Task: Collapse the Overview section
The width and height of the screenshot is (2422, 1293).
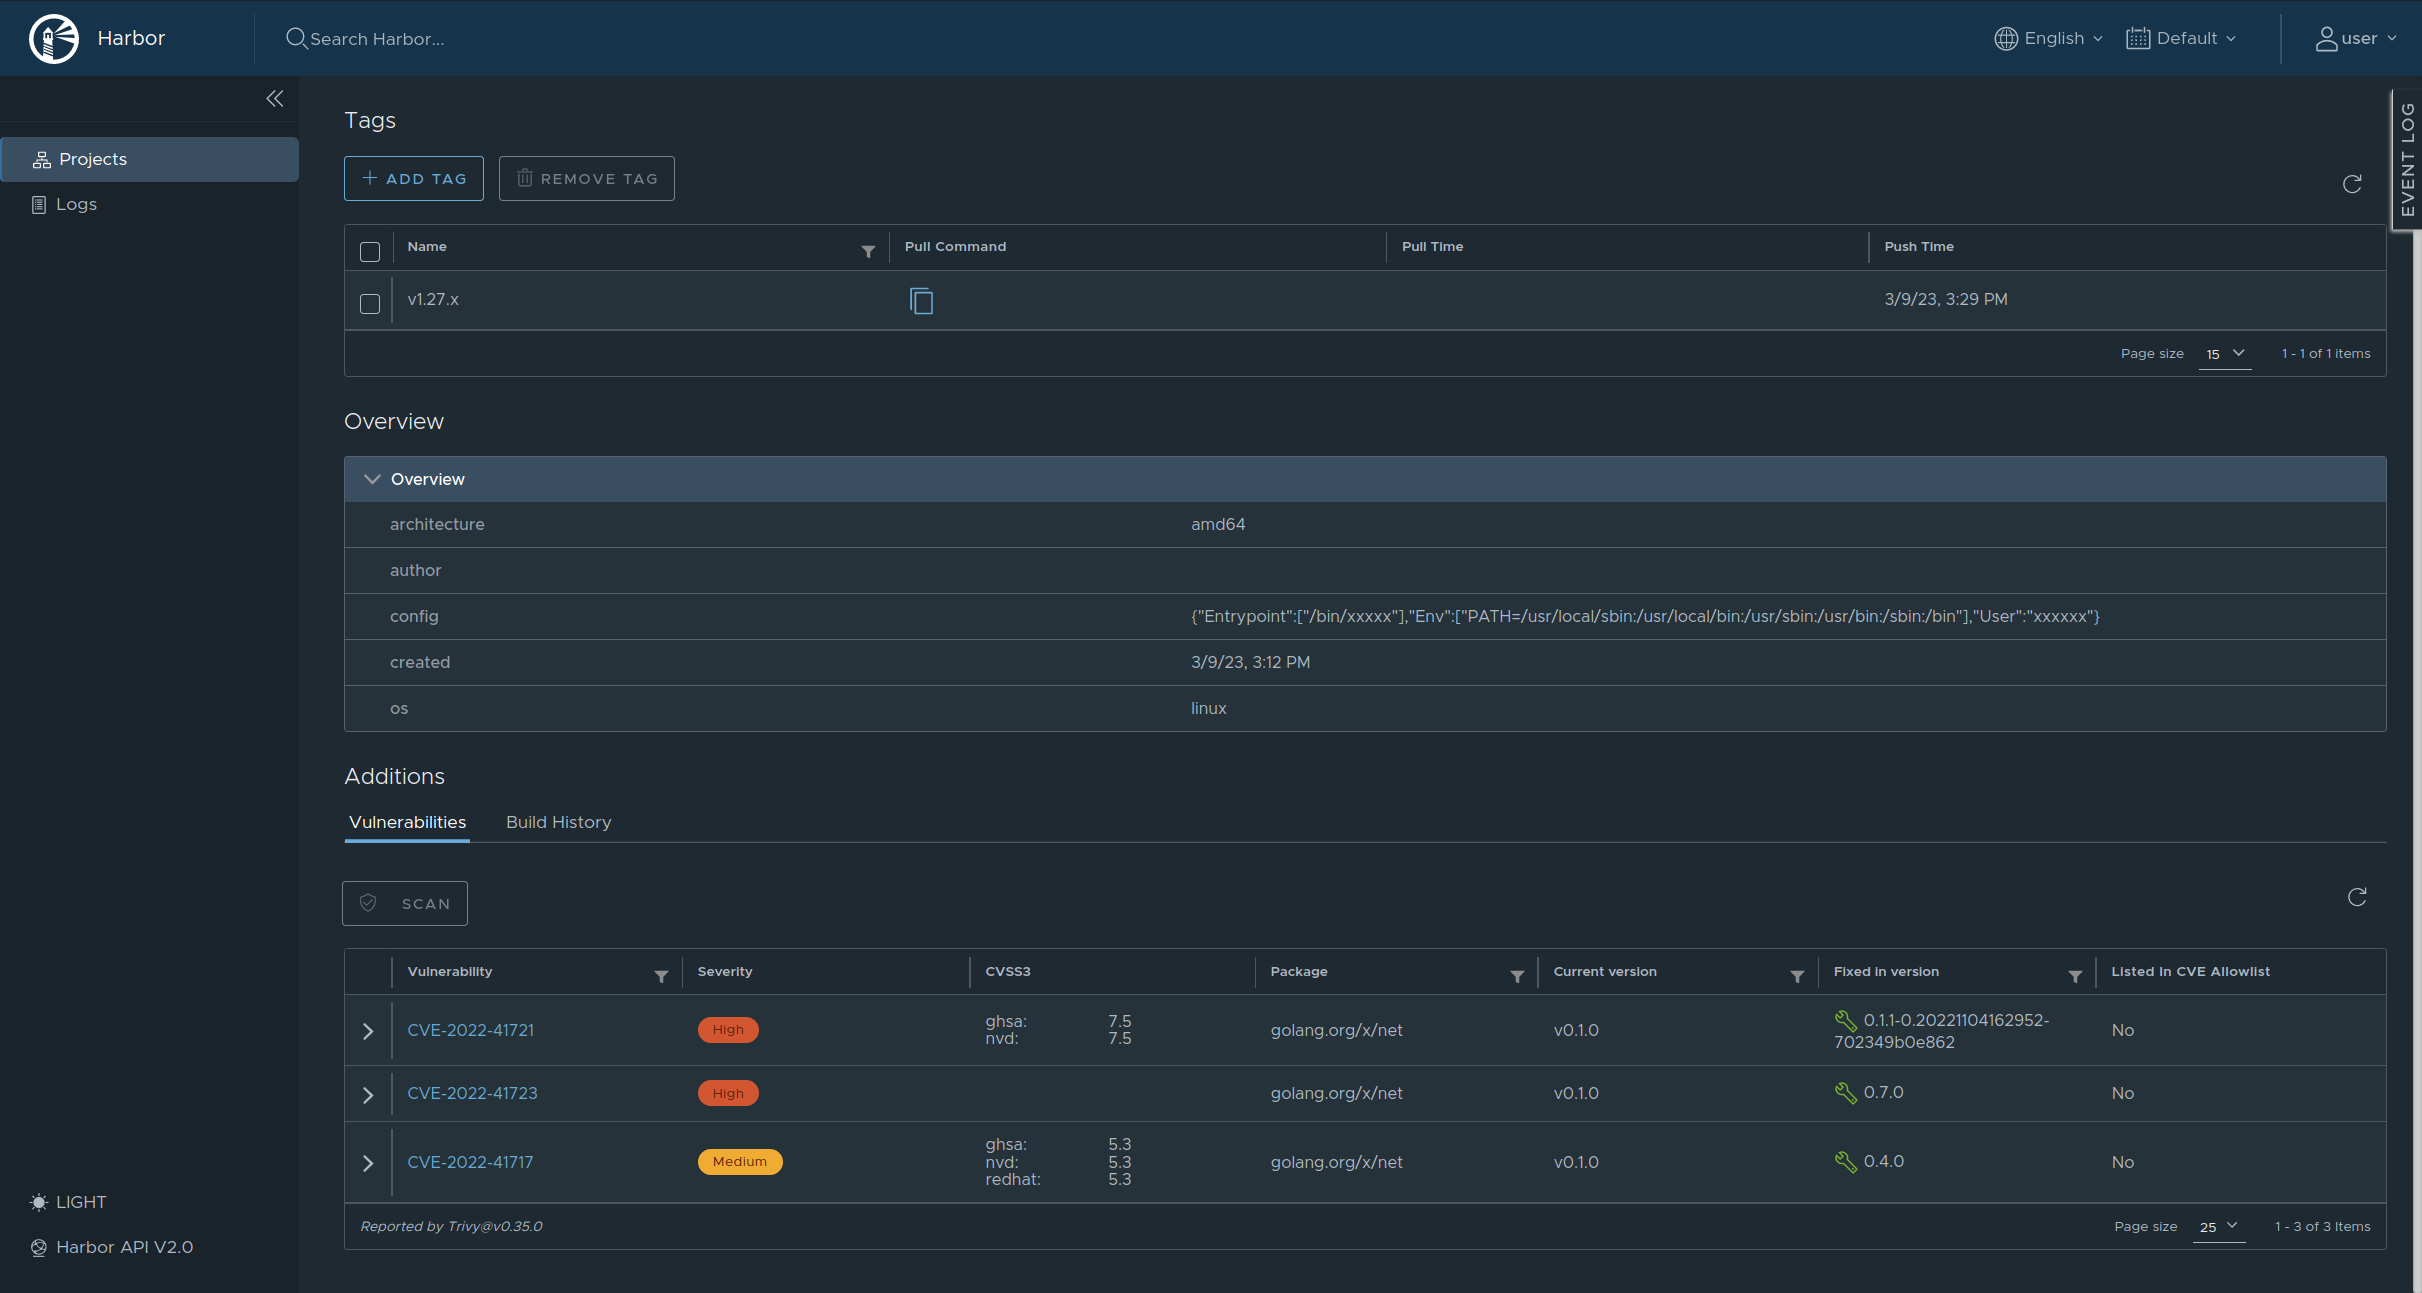Action: pyautogui.click(x=372, y=479)
